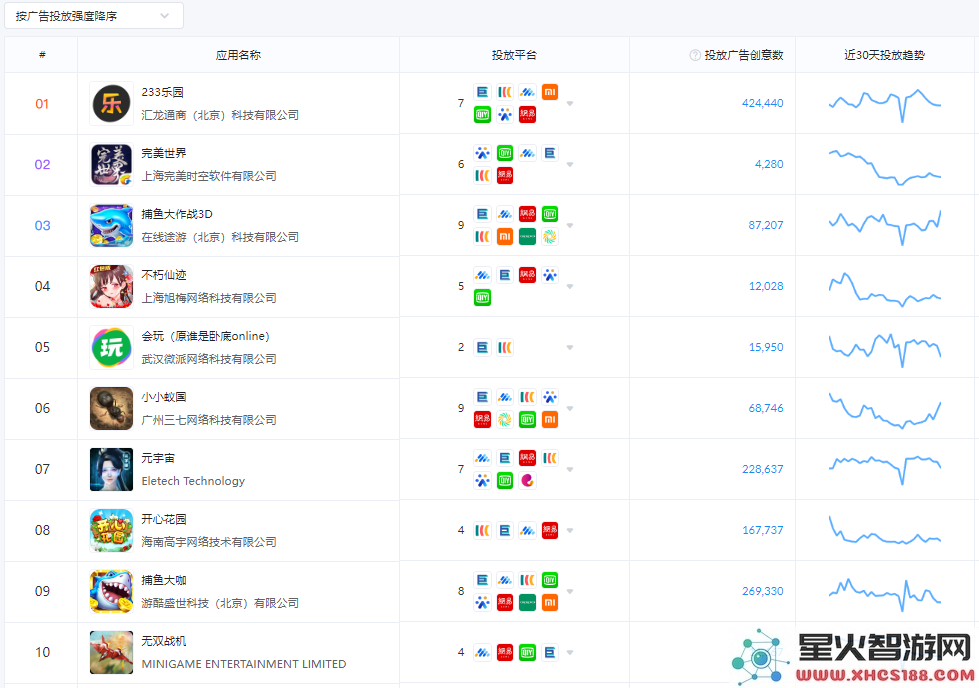Click the 投放平台 column header
Viewport: 979px width, 688px height.
[x=514, y=55]
